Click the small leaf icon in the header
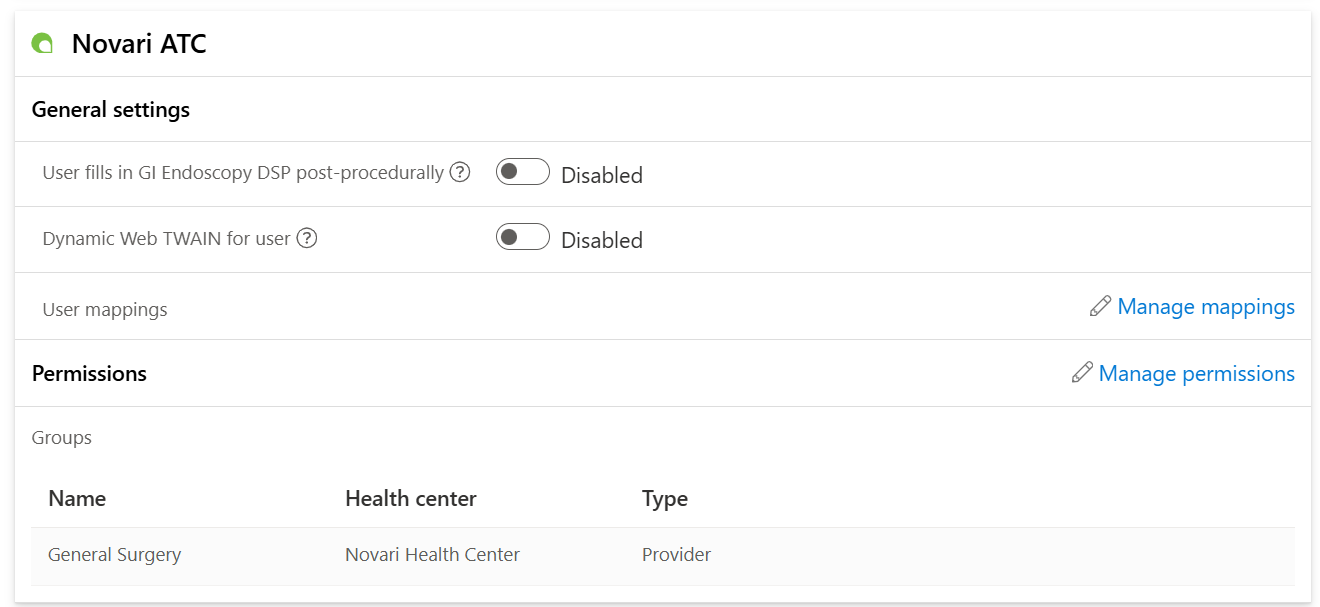 [41, 42]
